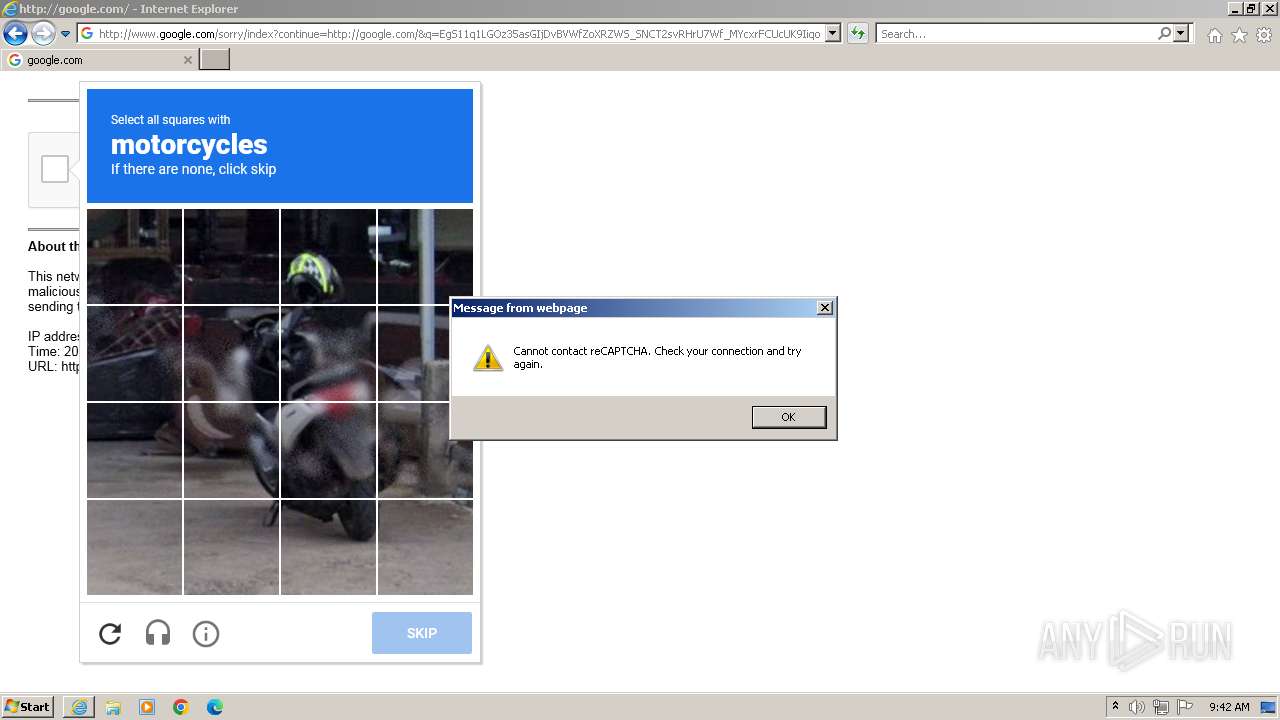Open the Windows Start button
This screenshot has height=720, width=1280.
27,707
